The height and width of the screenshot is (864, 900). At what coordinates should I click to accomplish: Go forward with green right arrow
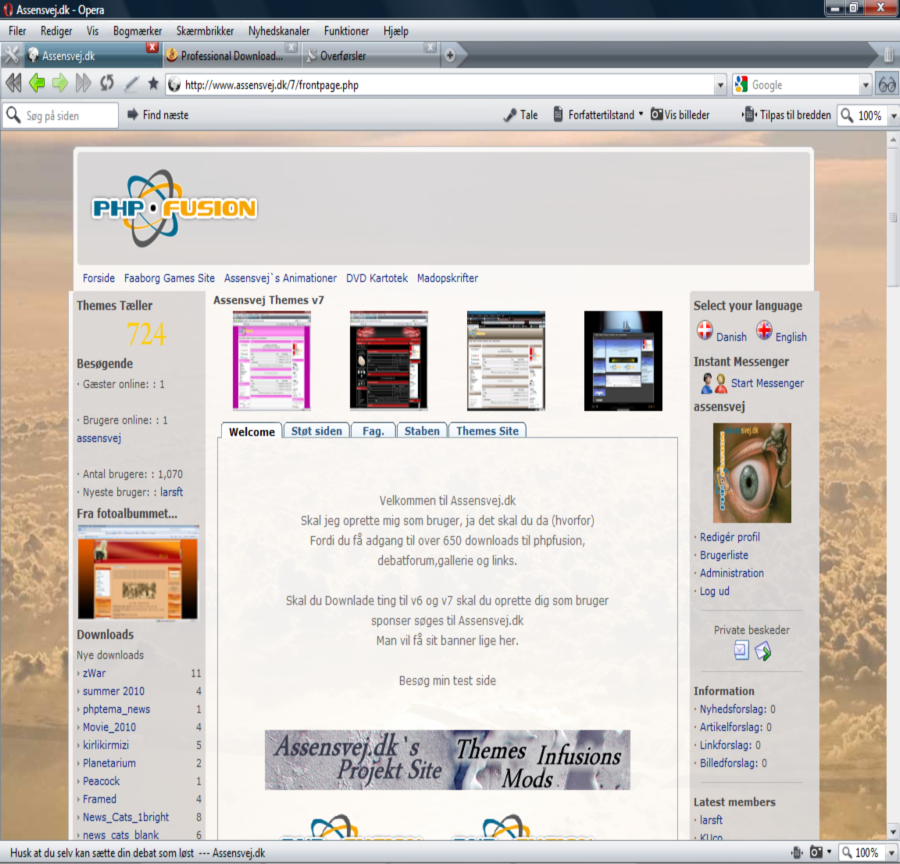(60, 84)
